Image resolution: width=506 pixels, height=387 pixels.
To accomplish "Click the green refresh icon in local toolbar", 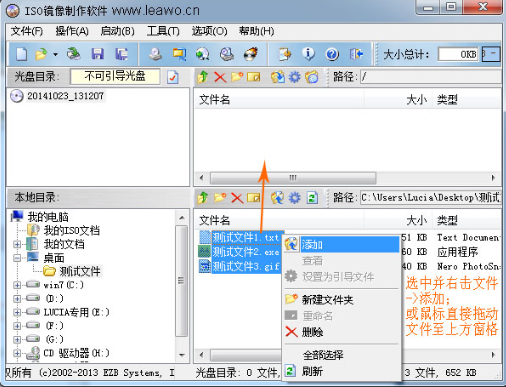I will pos(312,198).
